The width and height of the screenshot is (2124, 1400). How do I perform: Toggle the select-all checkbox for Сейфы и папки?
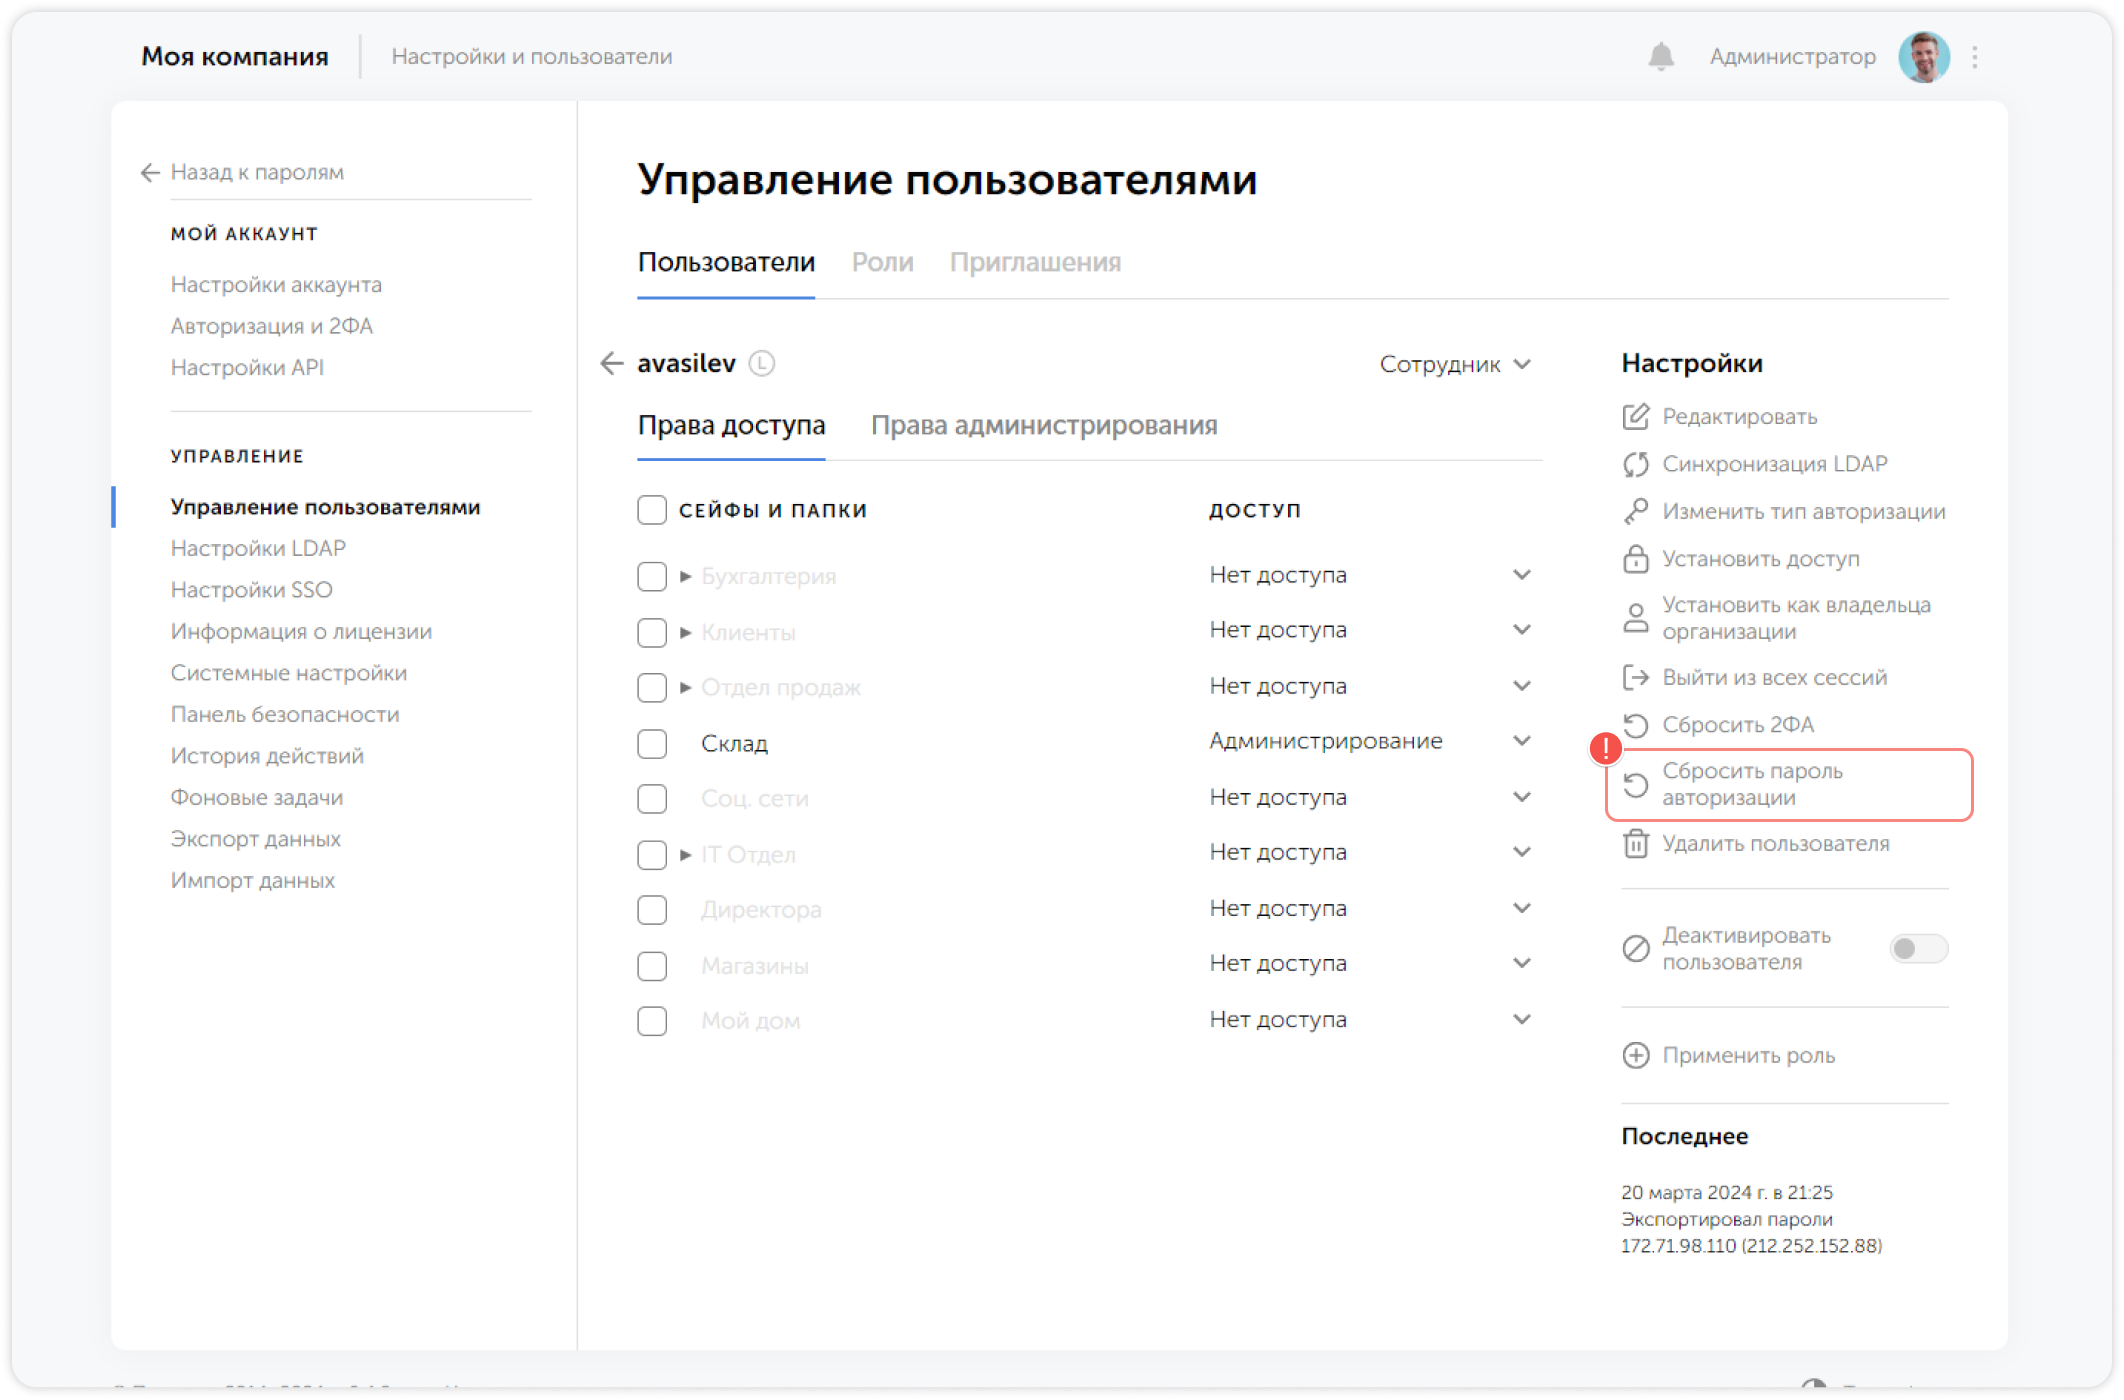[x=651, y=509]
